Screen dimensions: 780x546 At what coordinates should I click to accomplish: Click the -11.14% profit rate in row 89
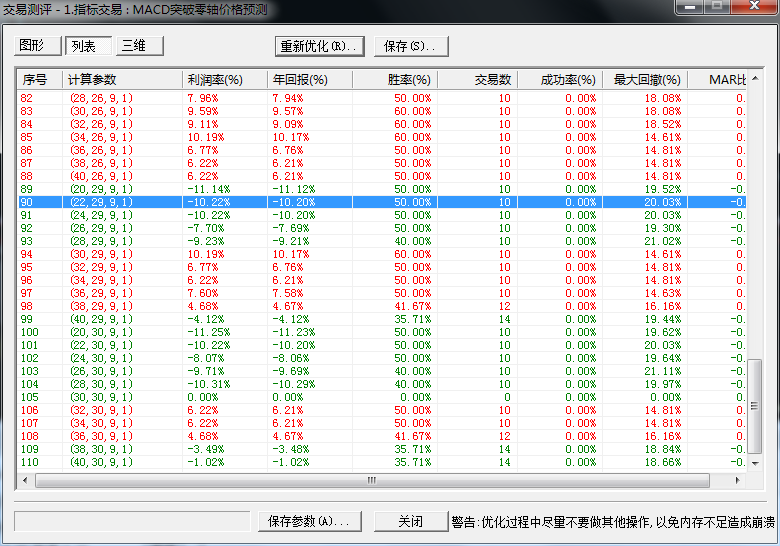tap(208, 189)
